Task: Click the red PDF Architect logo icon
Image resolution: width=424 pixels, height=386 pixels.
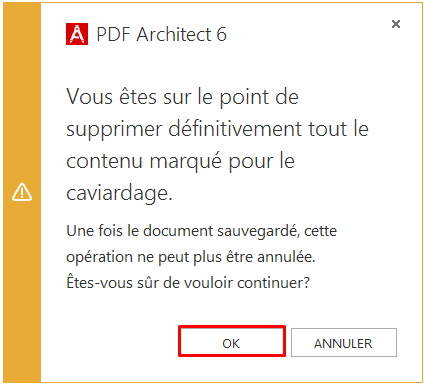Action: point(77,34)
